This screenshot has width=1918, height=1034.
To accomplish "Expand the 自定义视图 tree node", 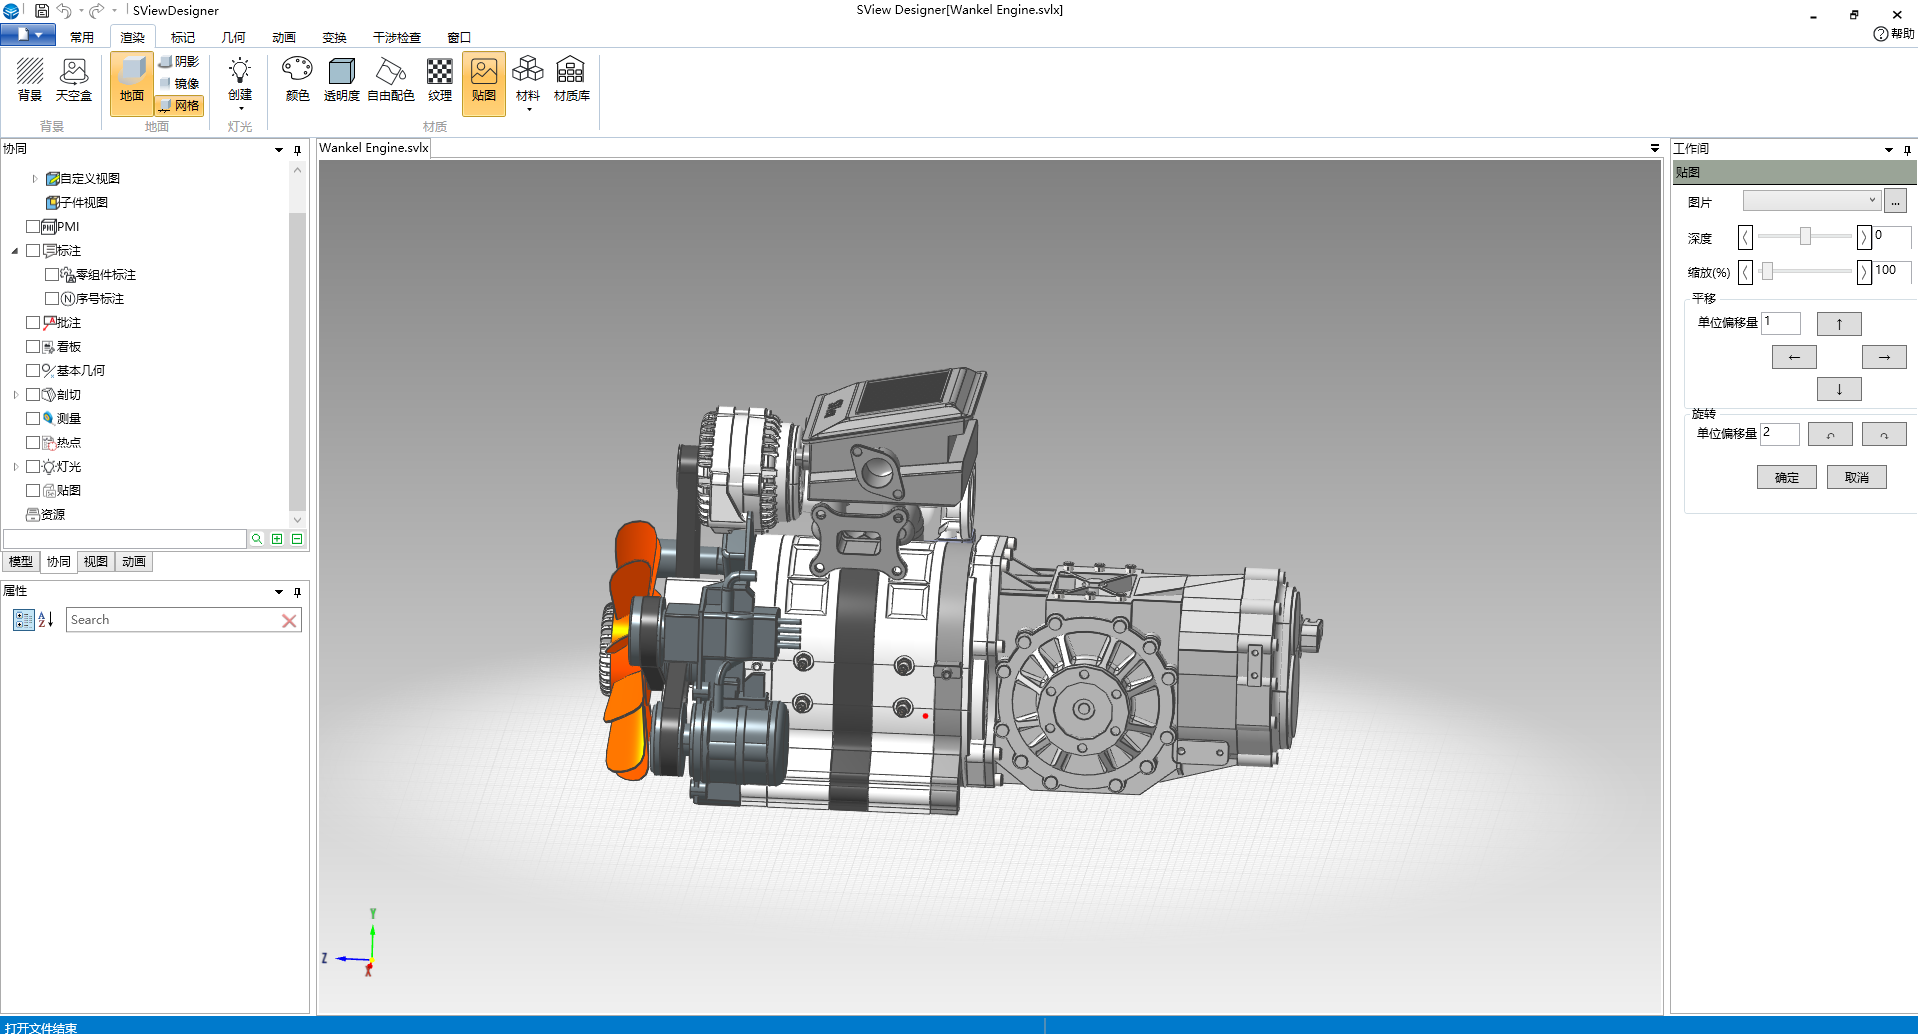I will coord(35,179).
